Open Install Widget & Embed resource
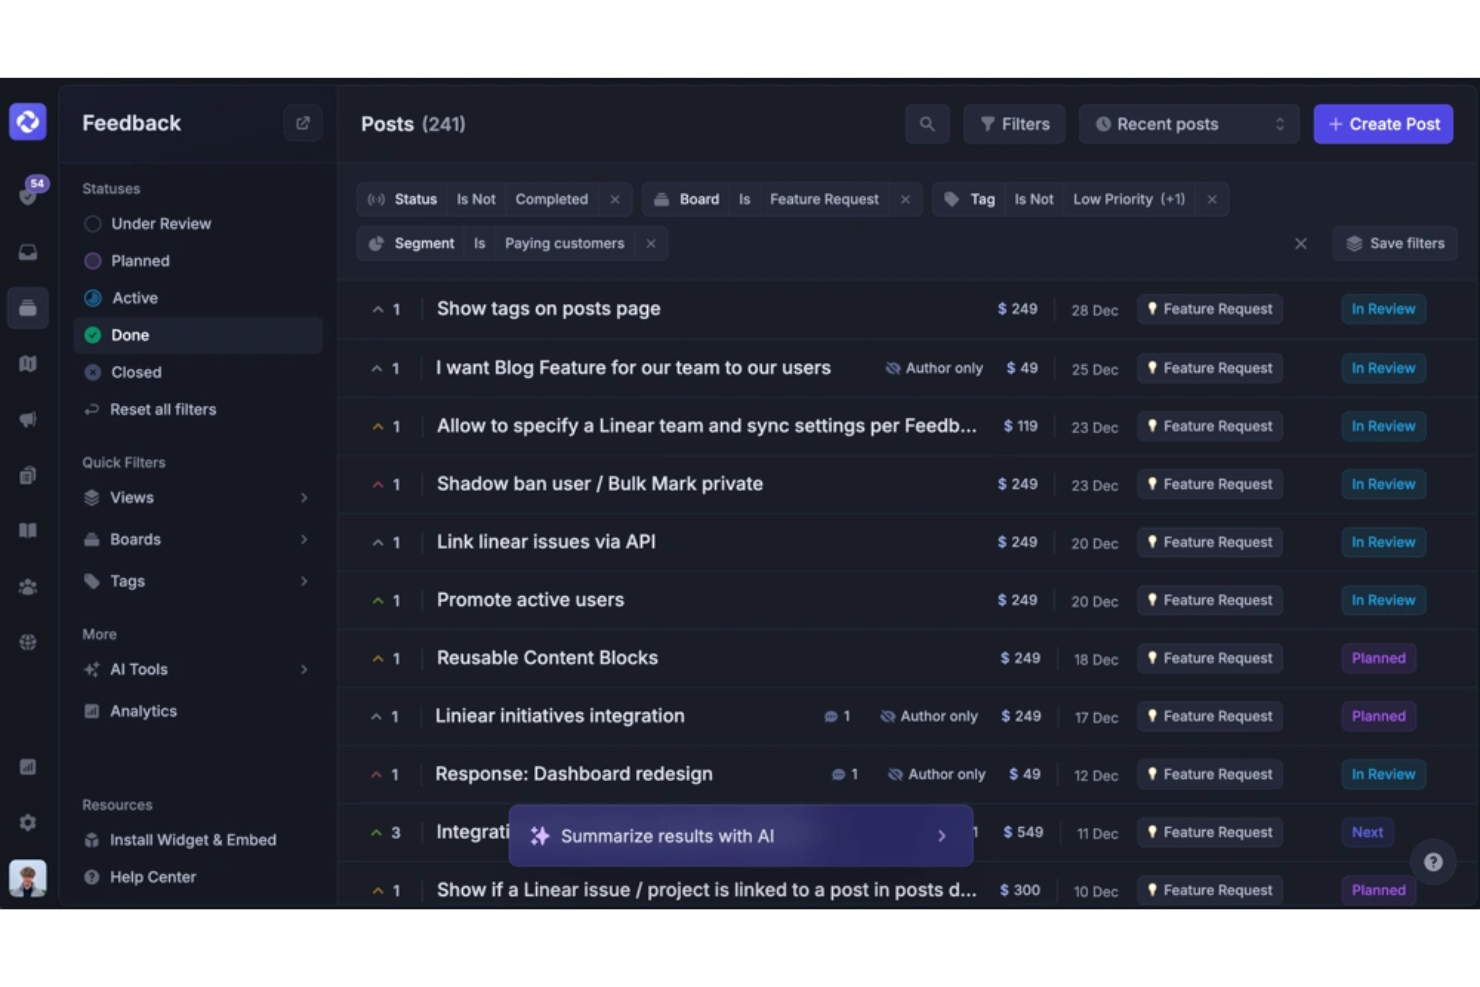The height and width of the screenshot is (987, 1480). coord(198,841)
